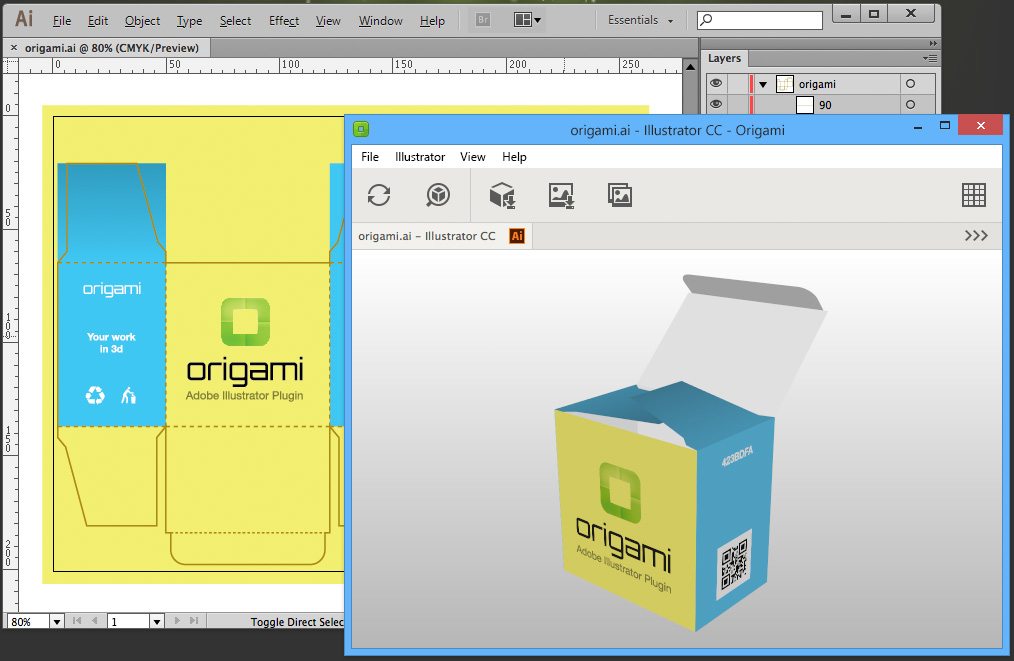This screenshot has width=1014, height=661.
Task: Click the grid icon in the Origami toolbar
Action: 974,195
